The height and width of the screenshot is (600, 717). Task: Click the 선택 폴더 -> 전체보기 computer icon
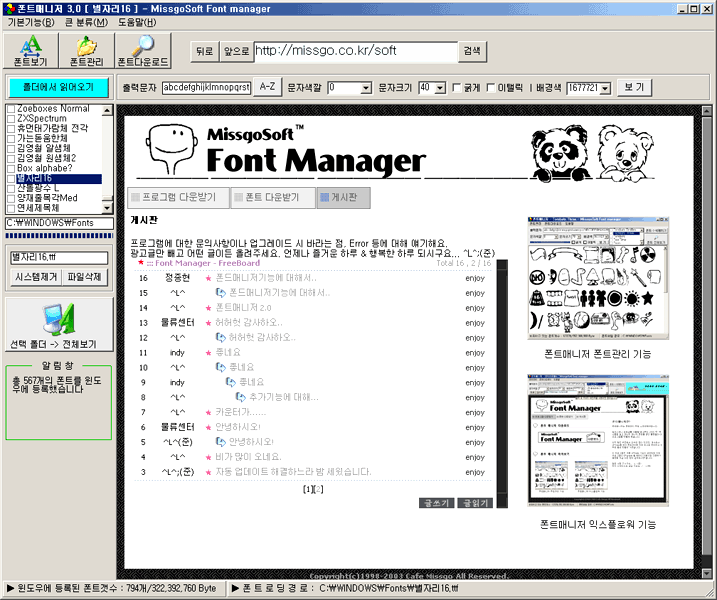(59, 320)
